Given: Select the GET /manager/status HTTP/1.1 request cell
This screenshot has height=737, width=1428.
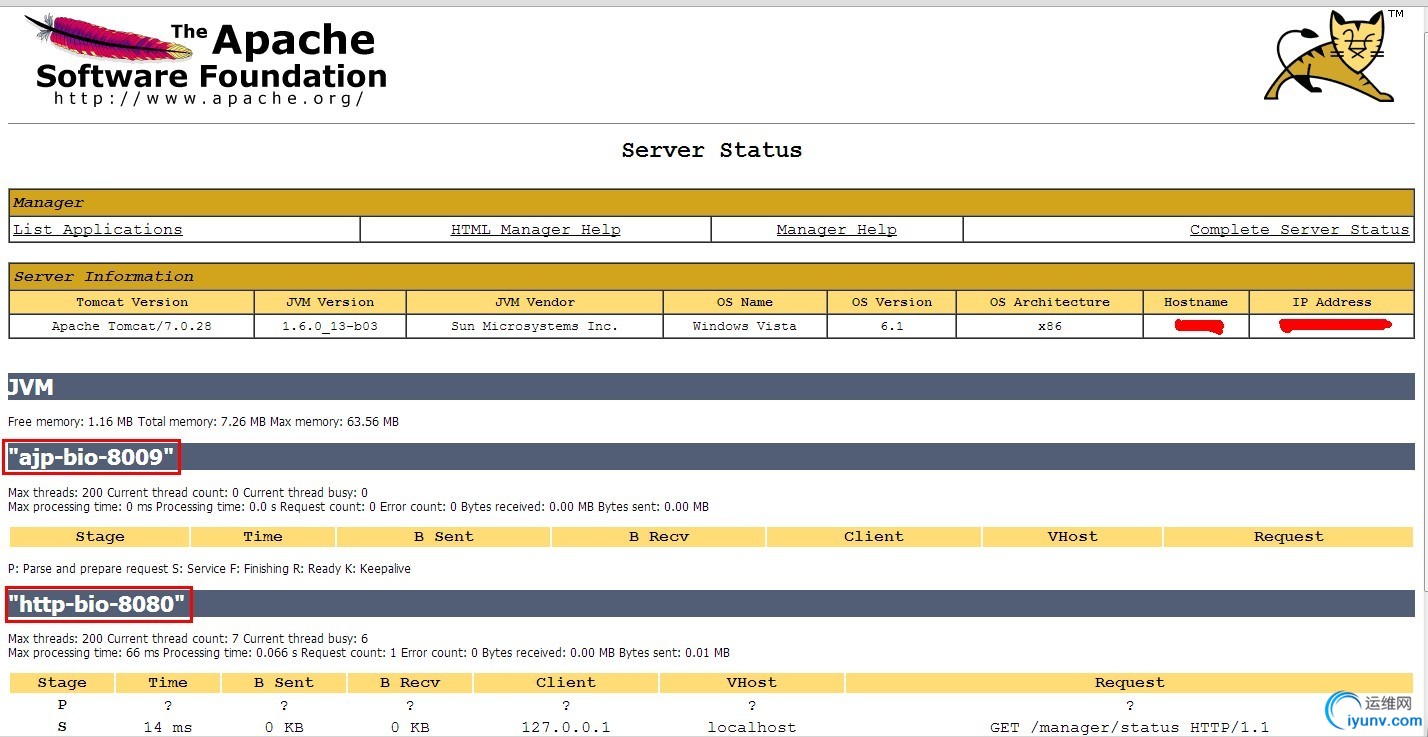Looking at the screenshot, I should tap(1129, 727).
